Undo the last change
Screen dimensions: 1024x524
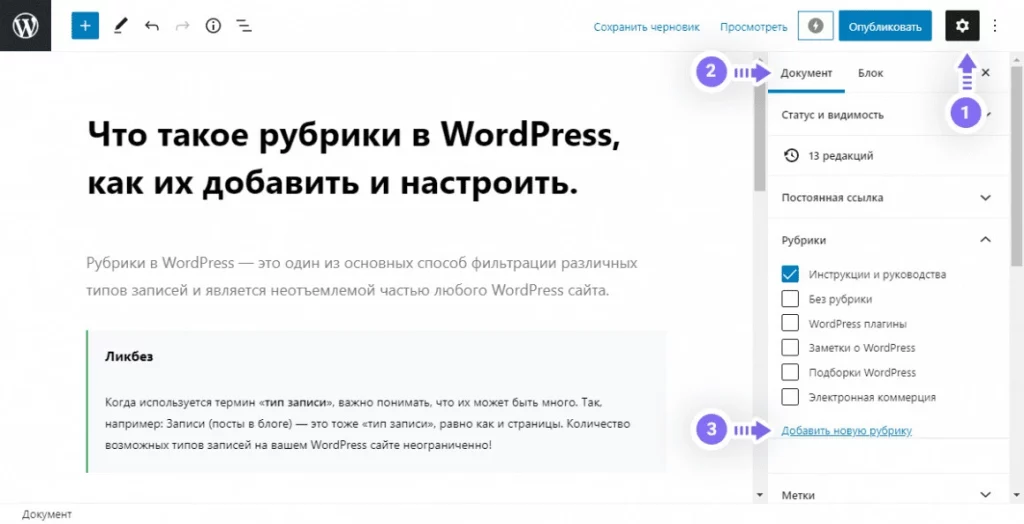[152, 26]
